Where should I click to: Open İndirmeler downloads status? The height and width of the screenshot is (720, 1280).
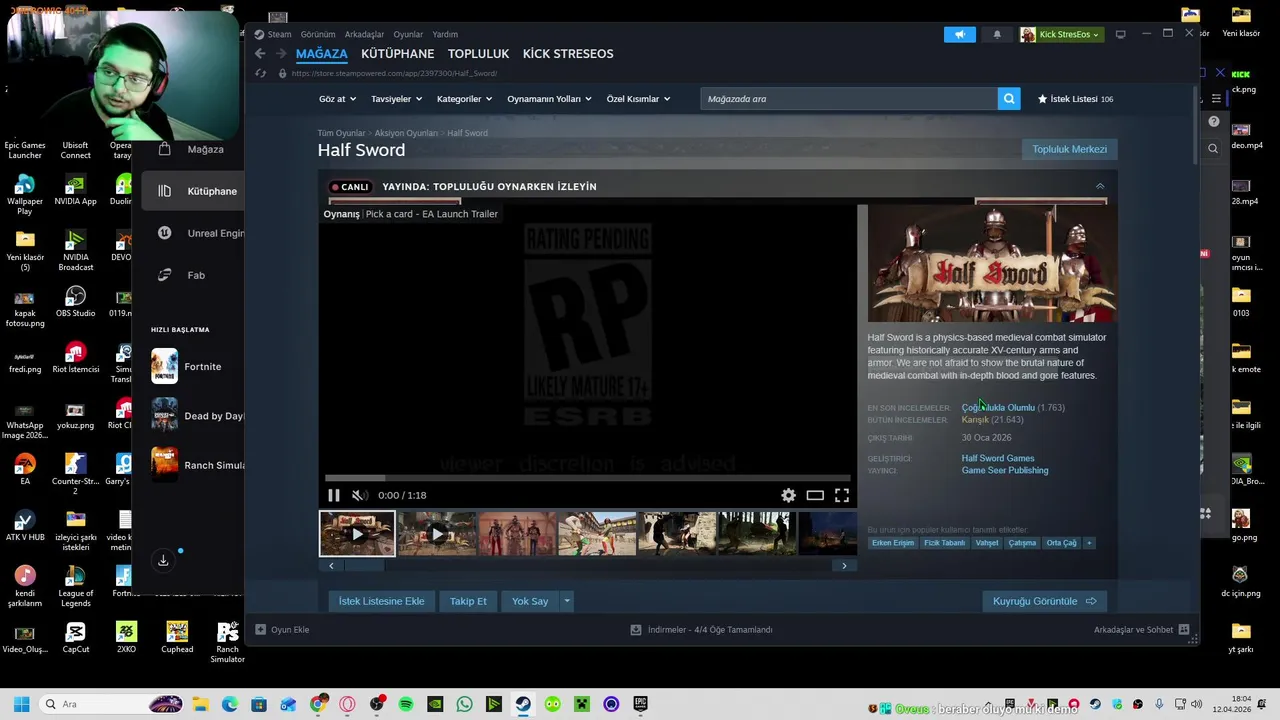coord(702,630)
